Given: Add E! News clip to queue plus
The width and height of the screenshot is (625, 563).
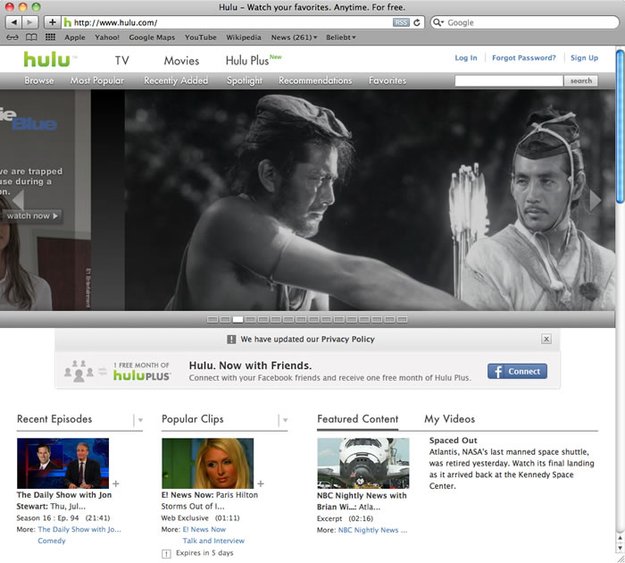Looking at the screenshot, I should click(260, 484).
